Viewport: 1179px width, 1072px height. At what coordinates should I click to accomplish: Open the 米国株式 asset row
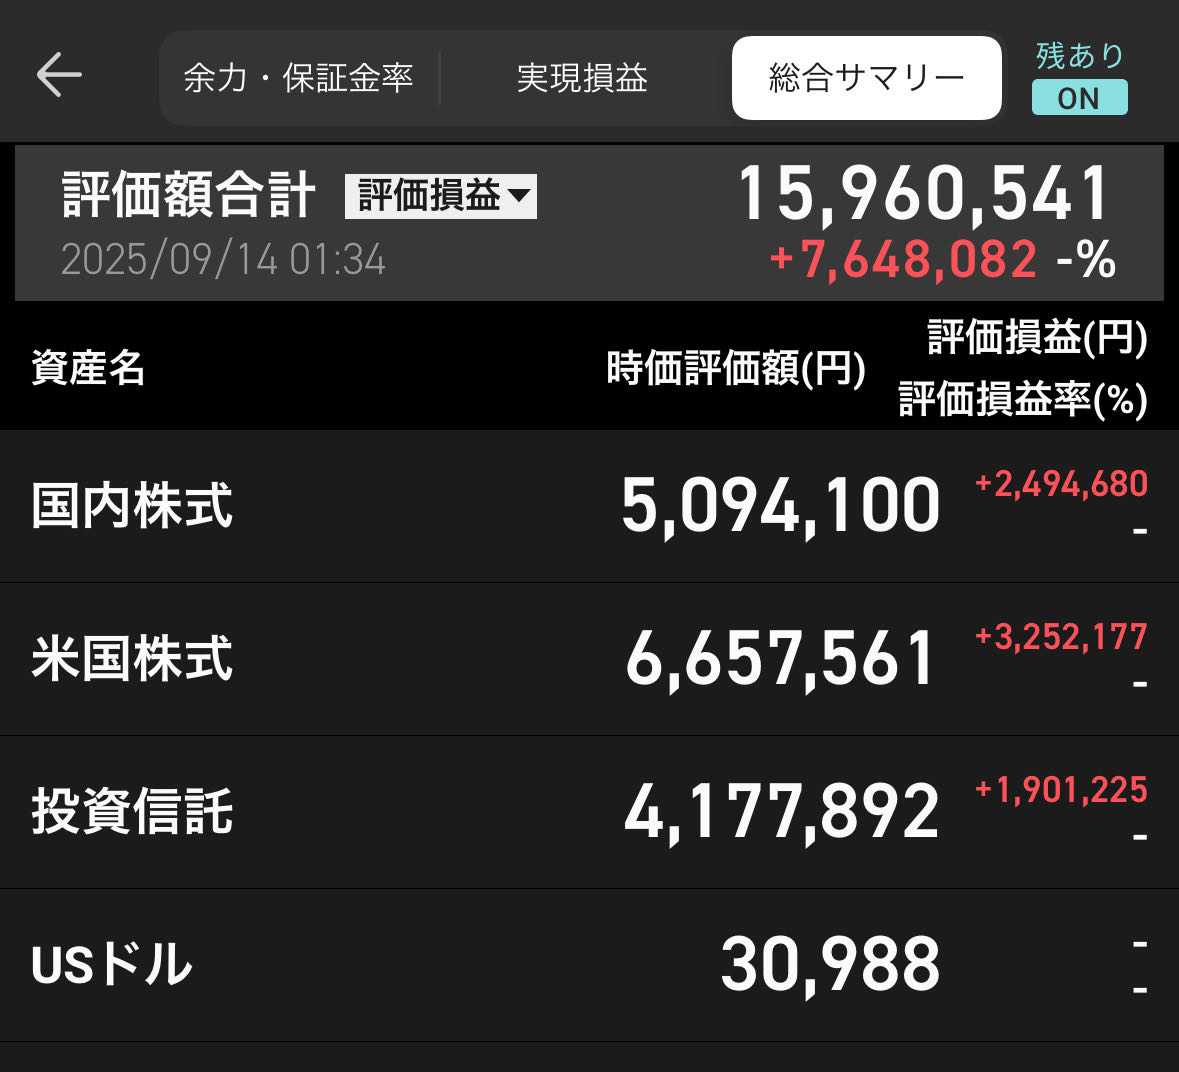coord(590,659)
